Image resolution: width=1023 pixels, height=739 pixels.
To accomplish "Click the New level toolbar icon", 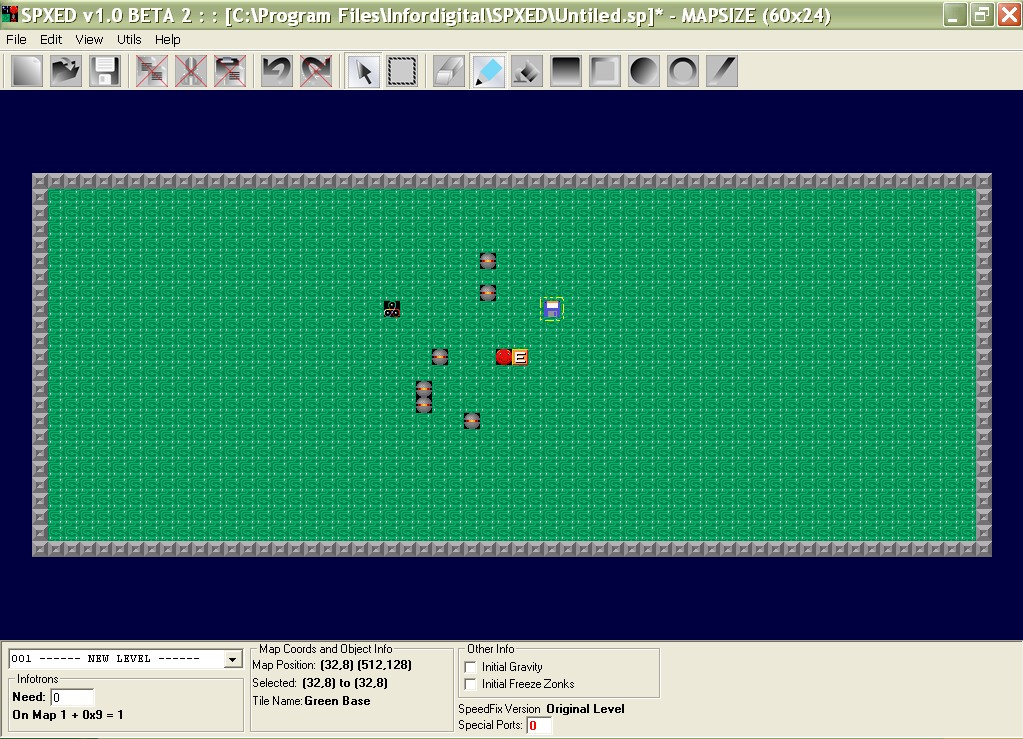I will (x=27, y=71).
